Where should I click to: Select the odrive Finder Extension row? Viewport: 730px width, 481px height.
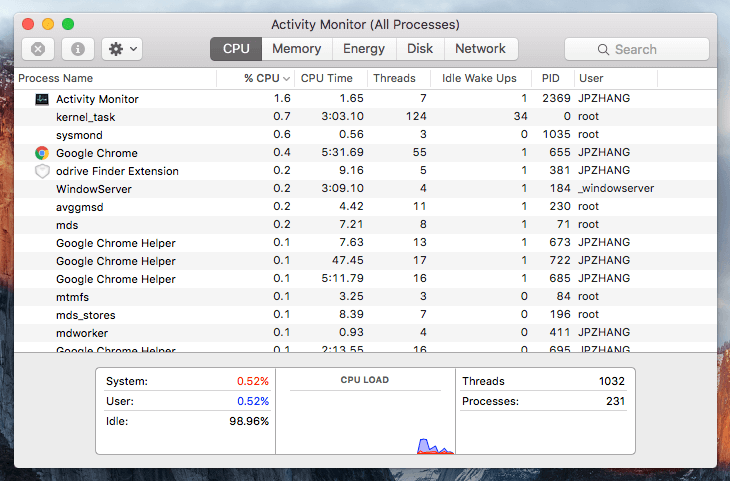365,171
